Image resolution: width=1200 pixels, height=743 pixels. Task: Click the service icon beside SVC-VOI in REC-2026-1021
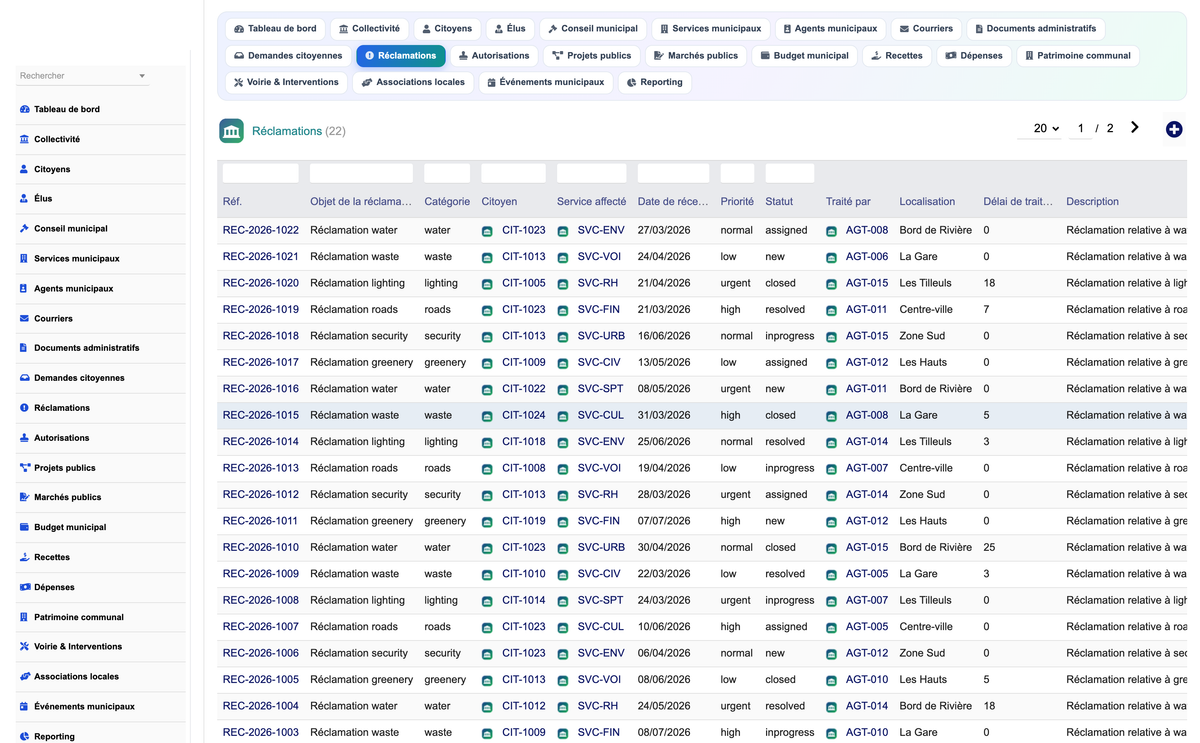563,257
